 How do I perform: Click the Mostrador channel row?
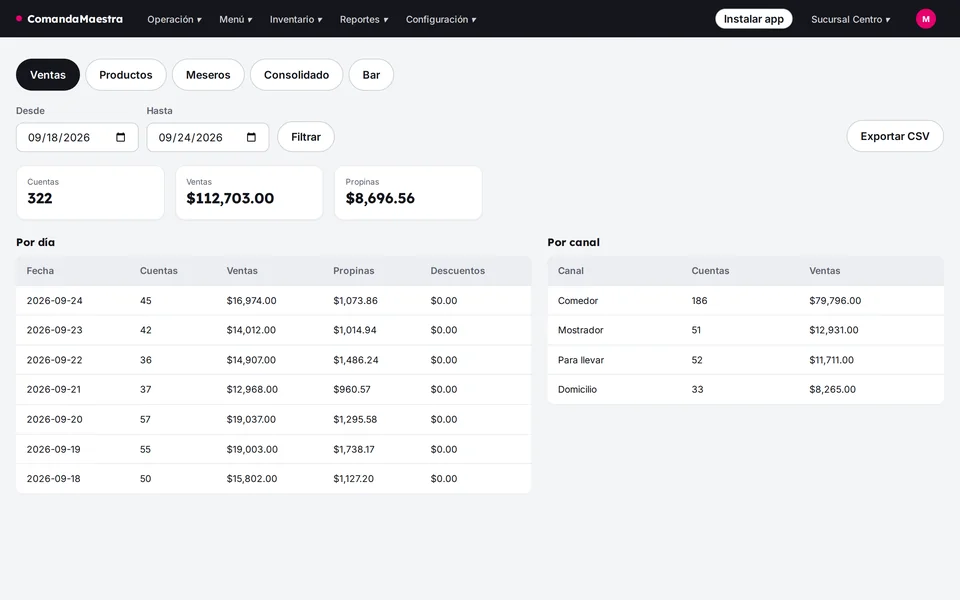point(745,330)
